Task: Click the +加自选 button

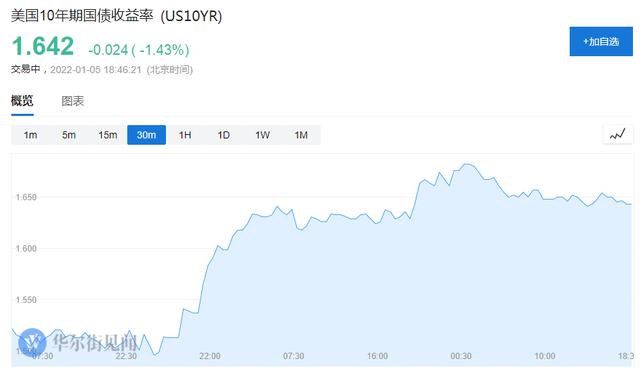Action: pos(601,42)
